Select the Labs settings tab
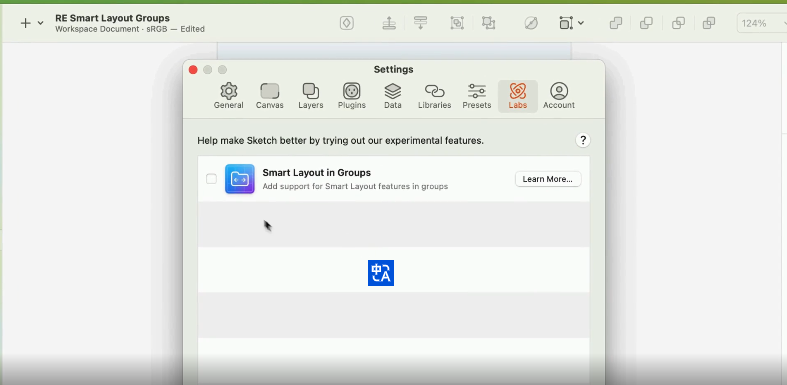 click(517, 96)
